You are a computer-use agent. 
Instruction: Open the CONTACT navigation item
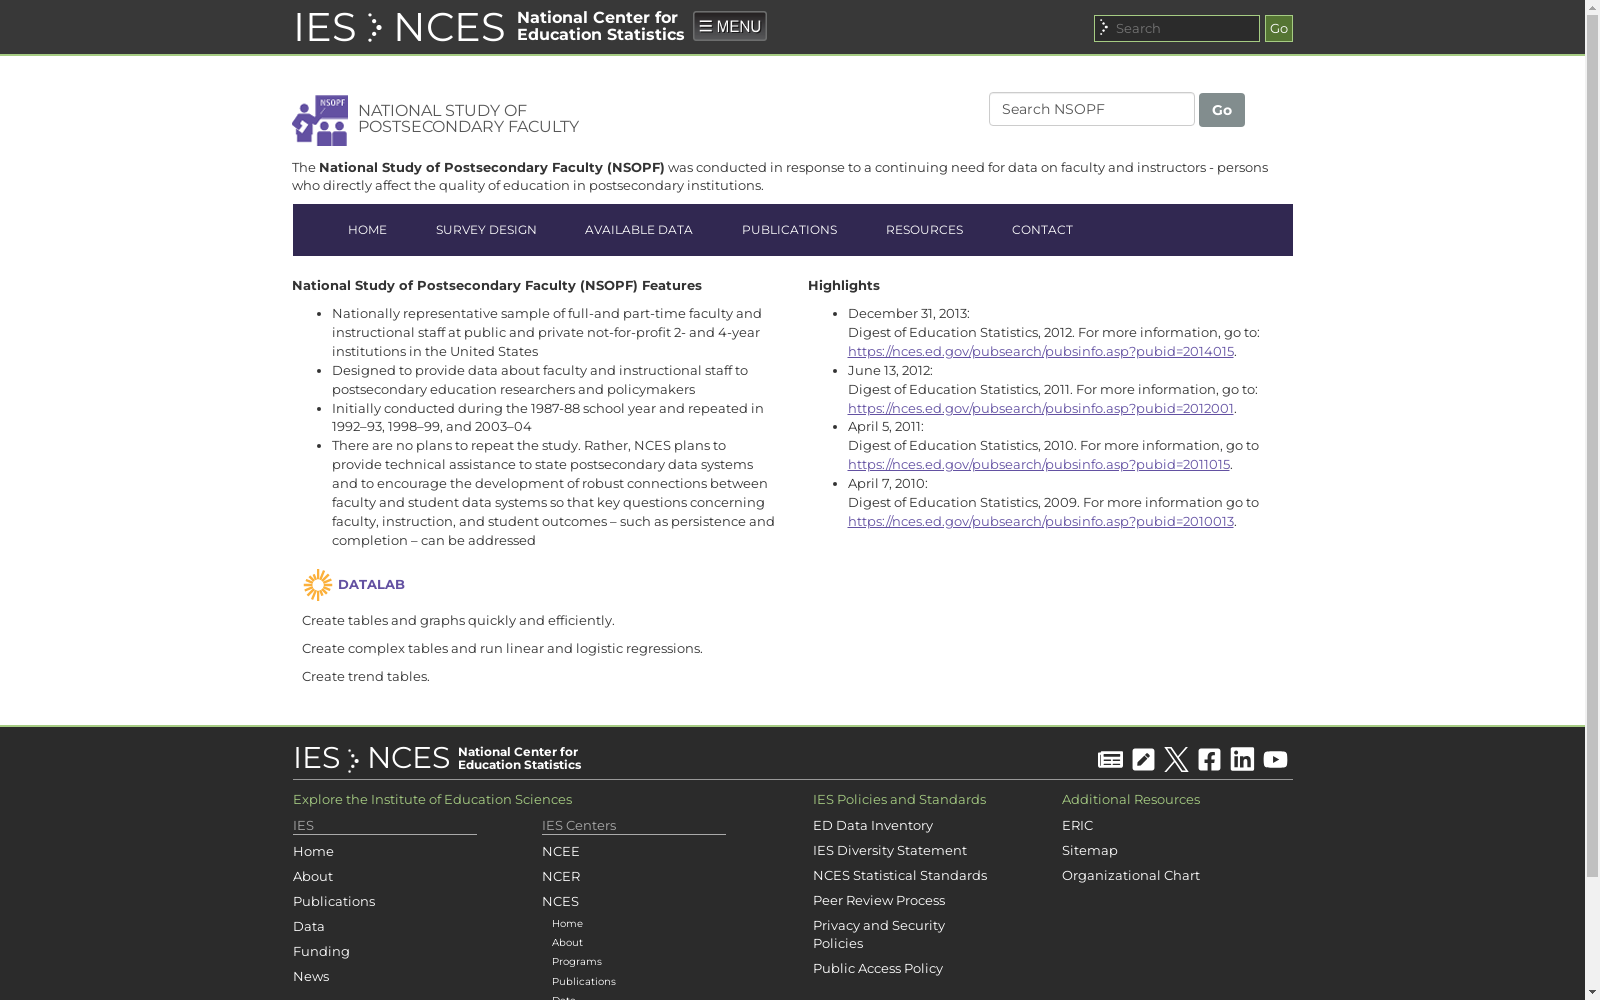(x=1042, y=230)
